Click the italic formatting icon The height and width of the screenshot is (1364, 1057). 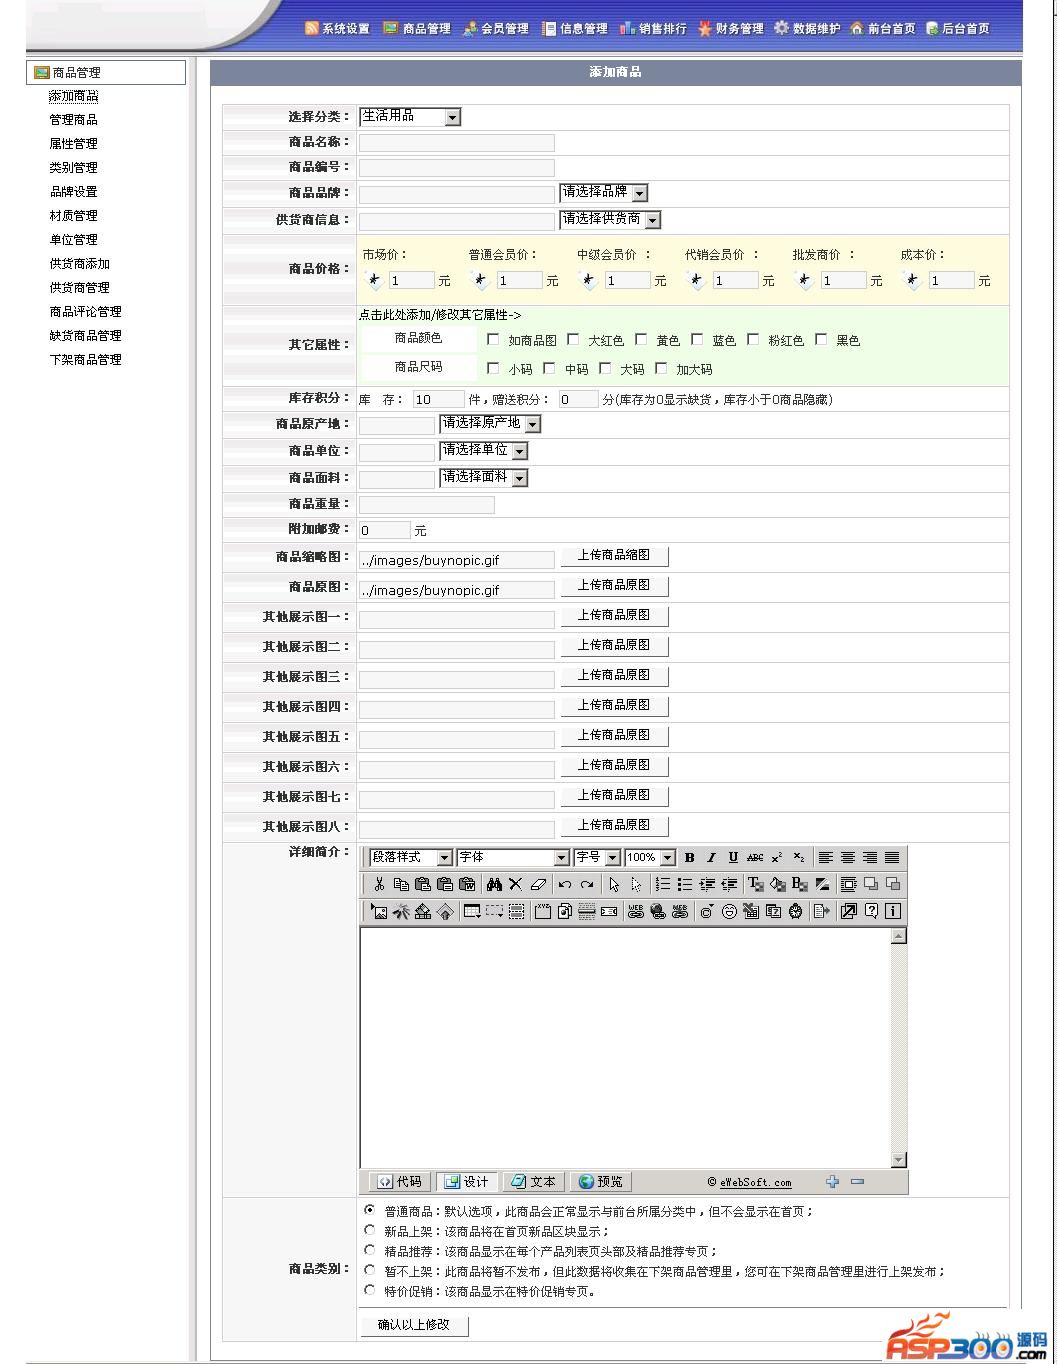(711, 858)
